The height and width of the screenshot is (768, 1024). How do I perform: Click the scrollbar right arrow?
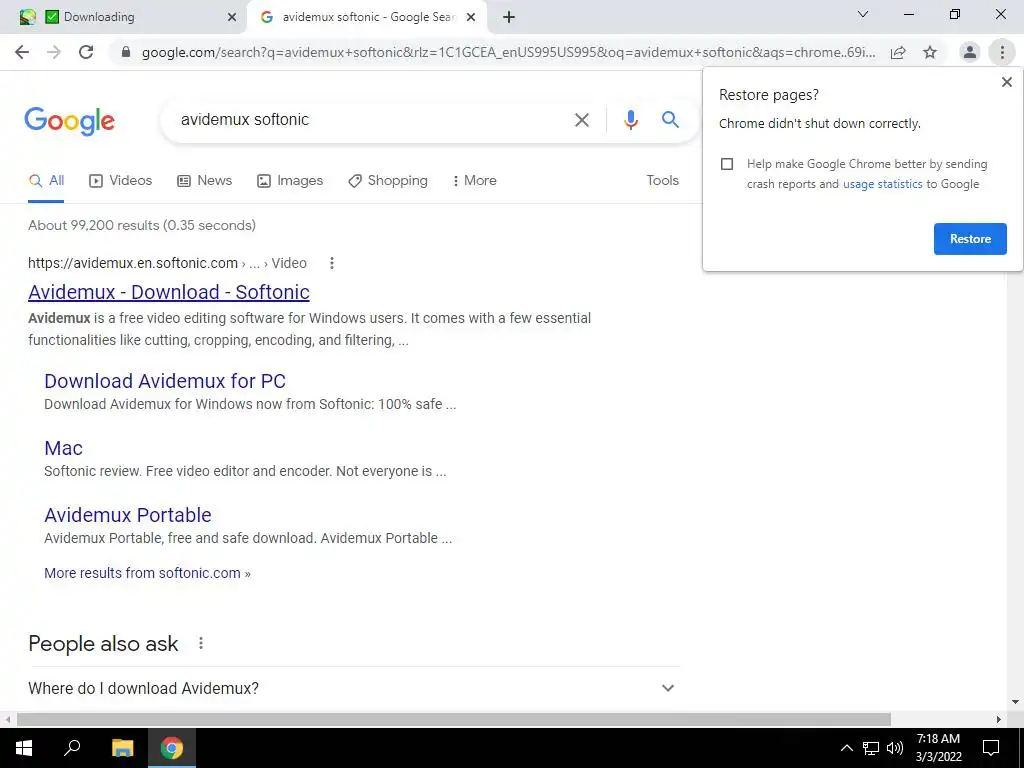point(999,719)
